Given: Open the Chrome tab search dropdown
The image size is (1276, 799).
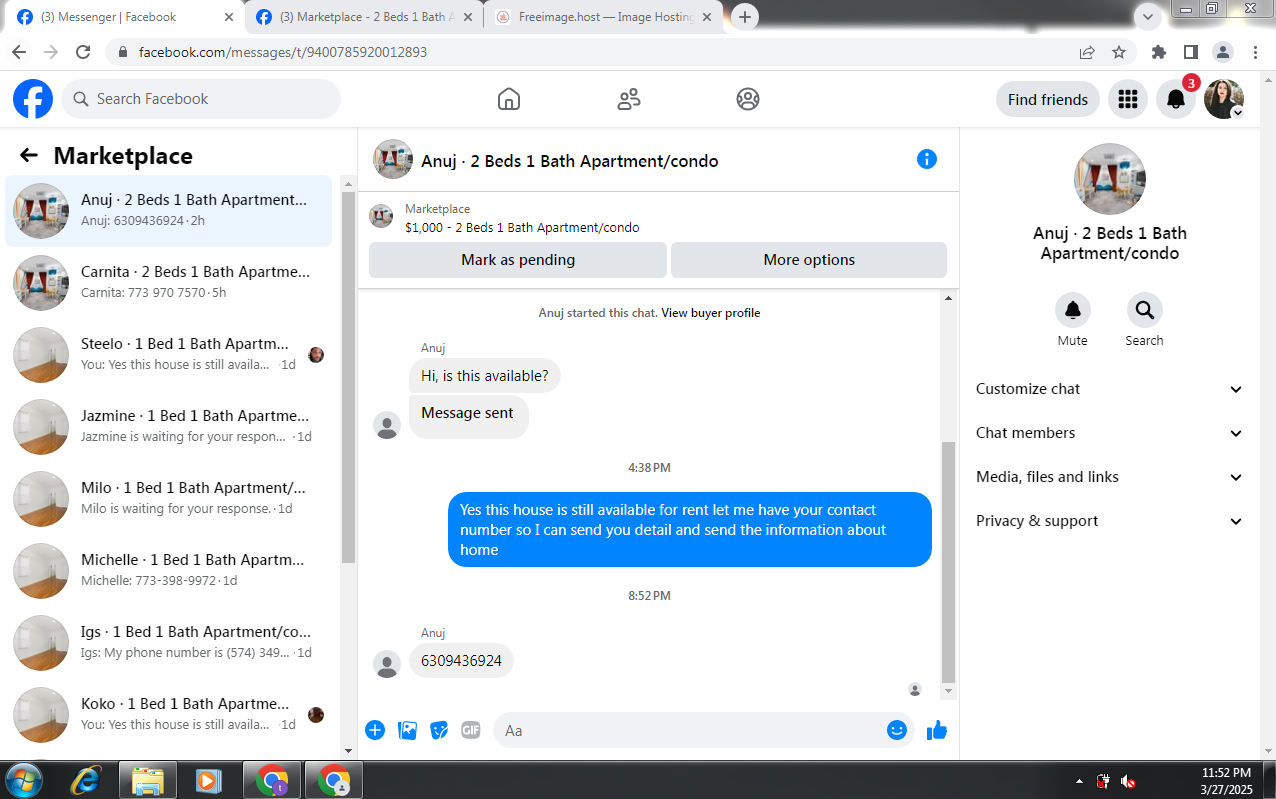Looking at the screenshot, I should [x=1147, y=17].
